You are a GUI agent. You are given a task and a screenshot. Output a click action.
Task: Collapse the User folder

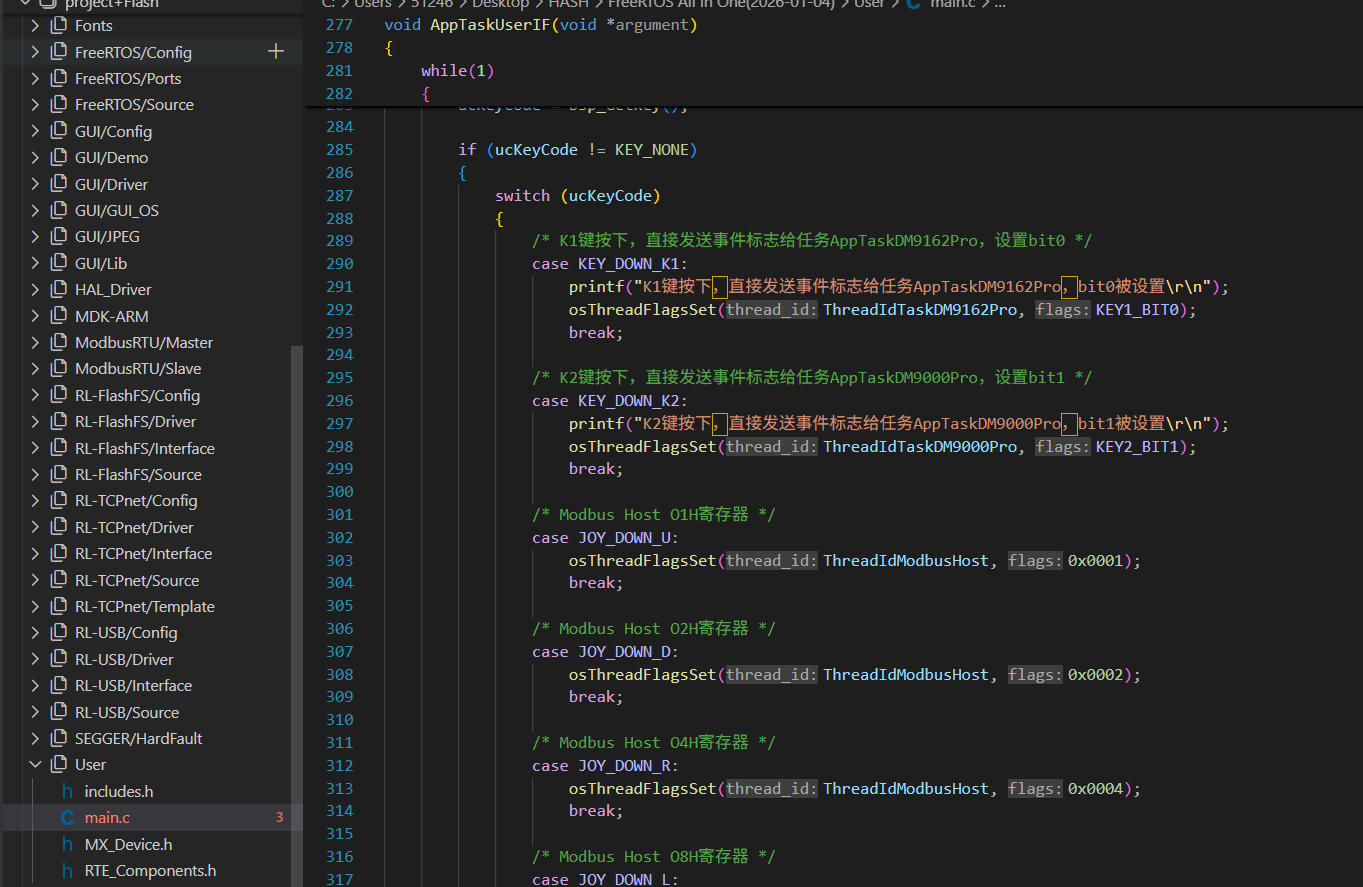pyautogui.click(x=36, y=765)
